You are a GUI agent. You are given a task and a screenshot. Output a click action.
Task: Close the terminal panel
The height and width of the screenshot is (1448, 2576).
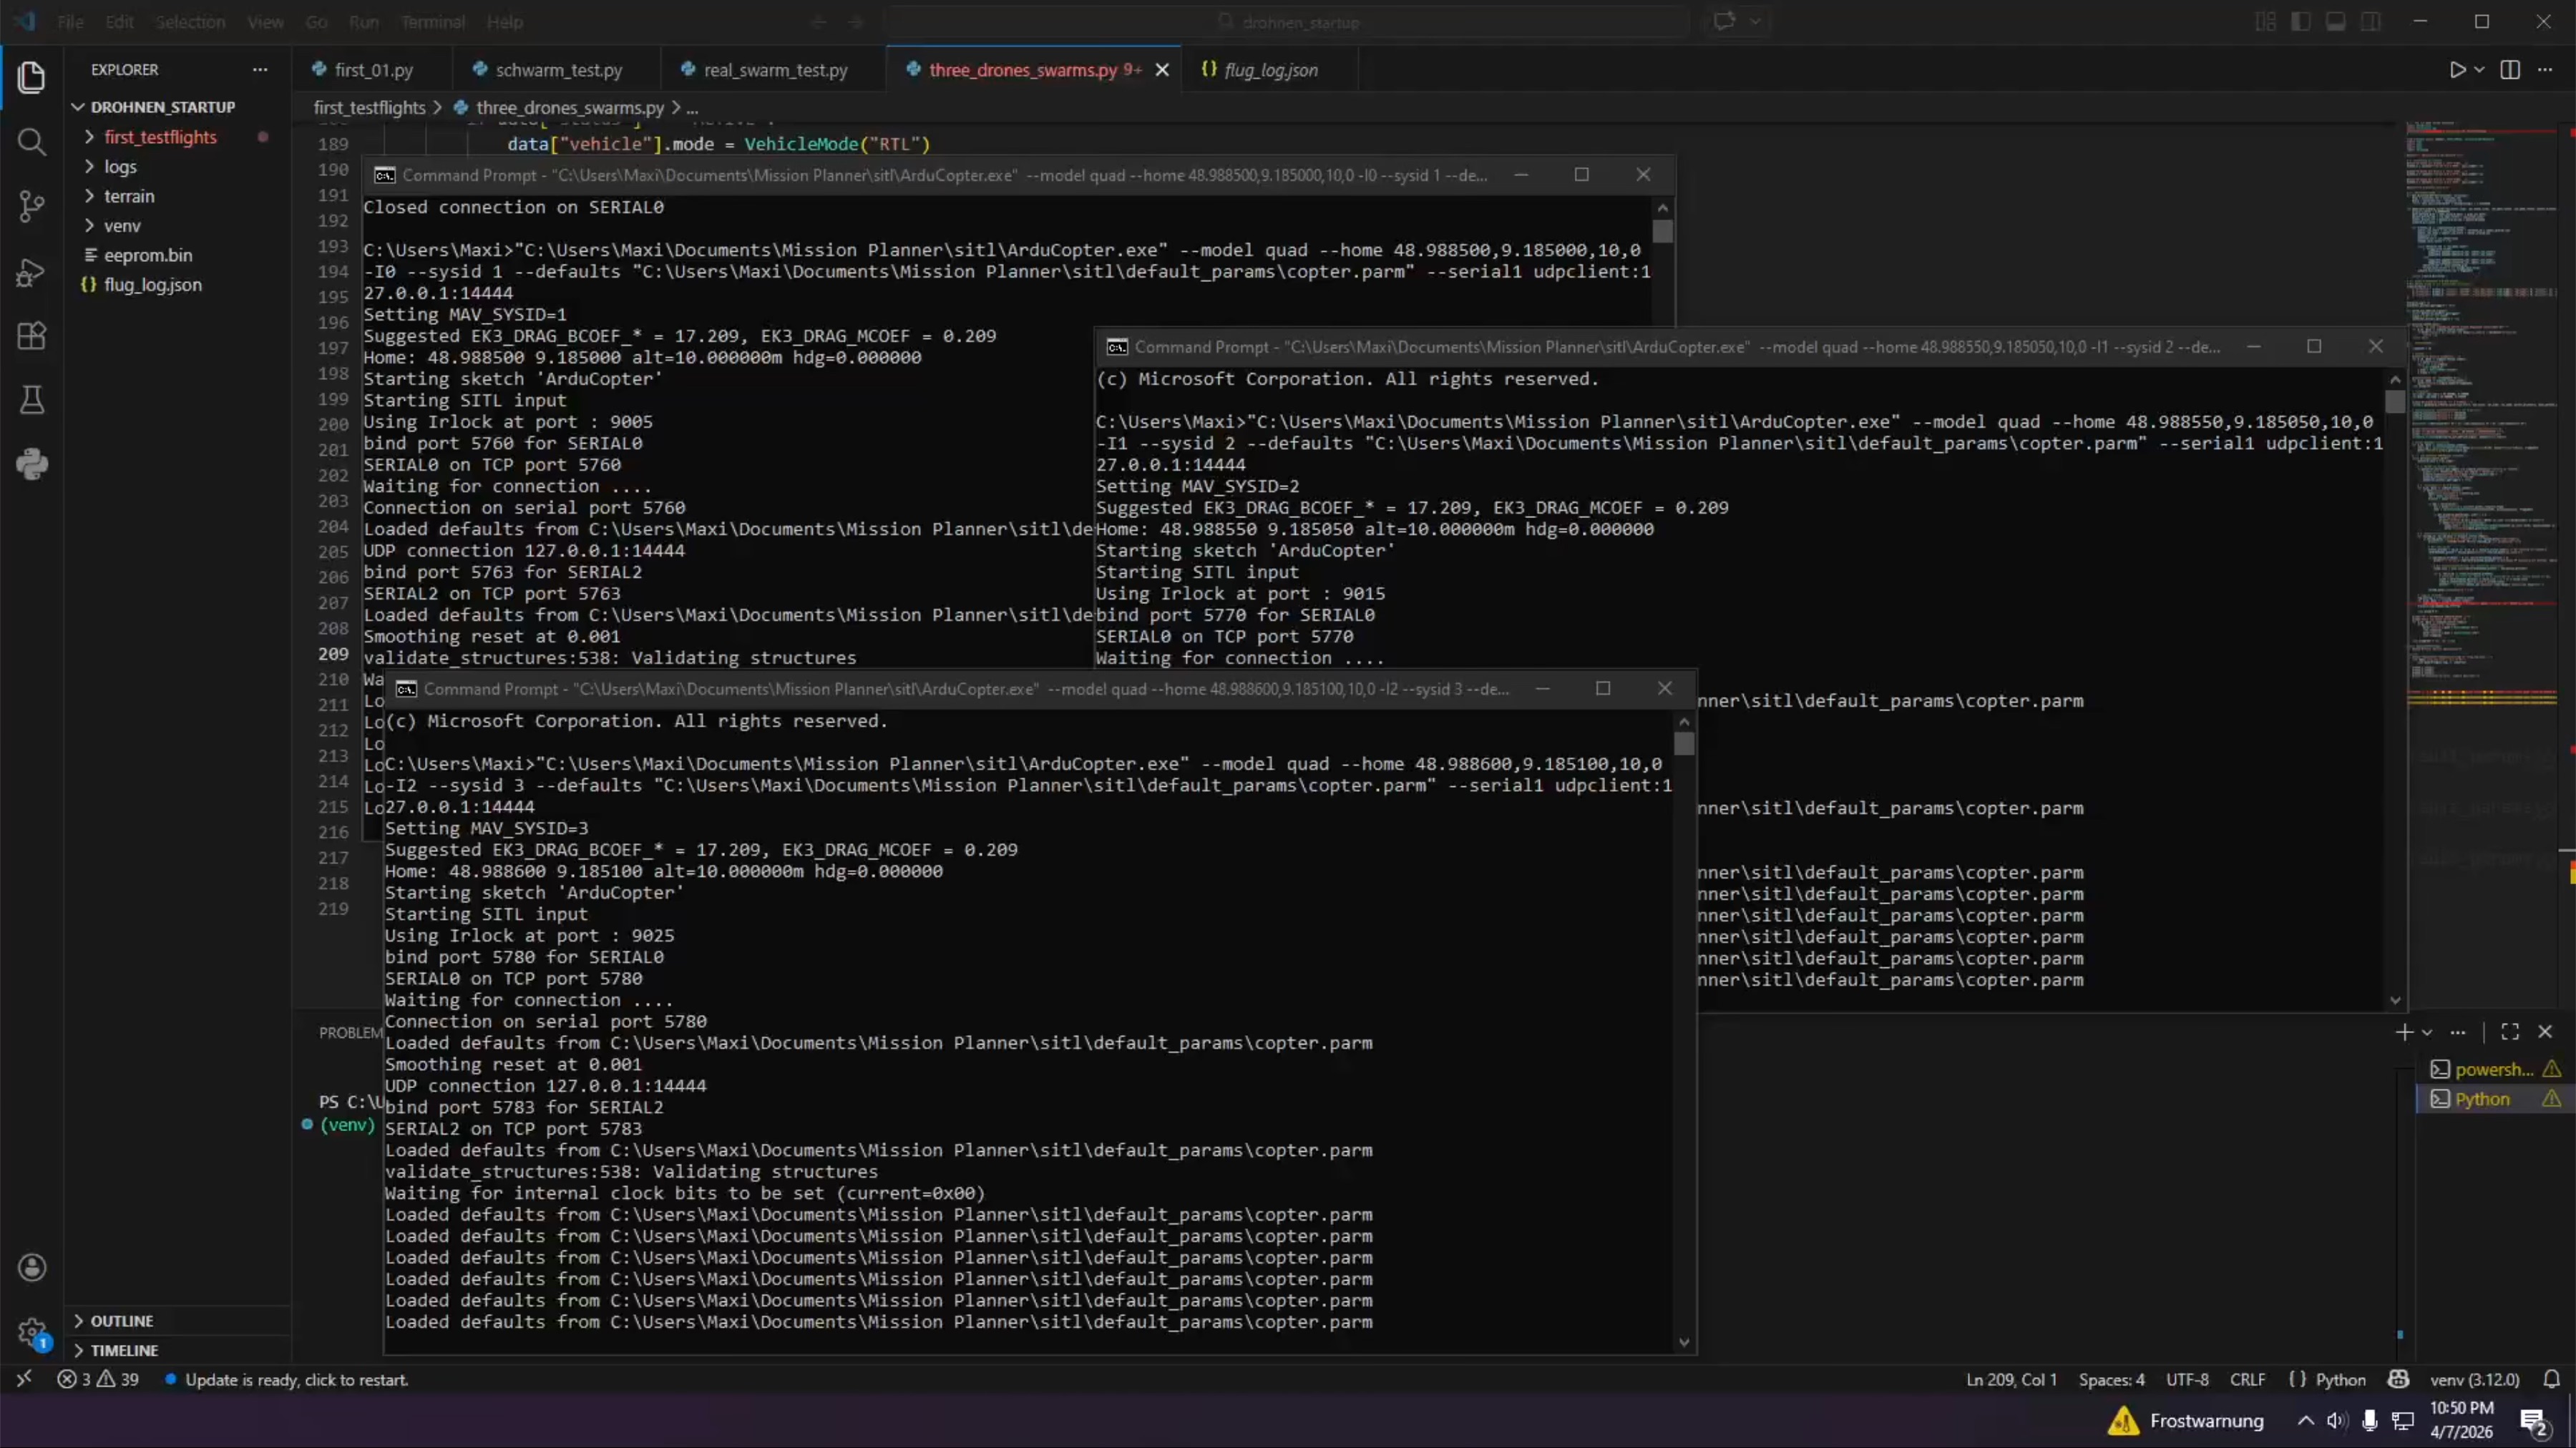pyautogui.click(x=2545, y=1032)
